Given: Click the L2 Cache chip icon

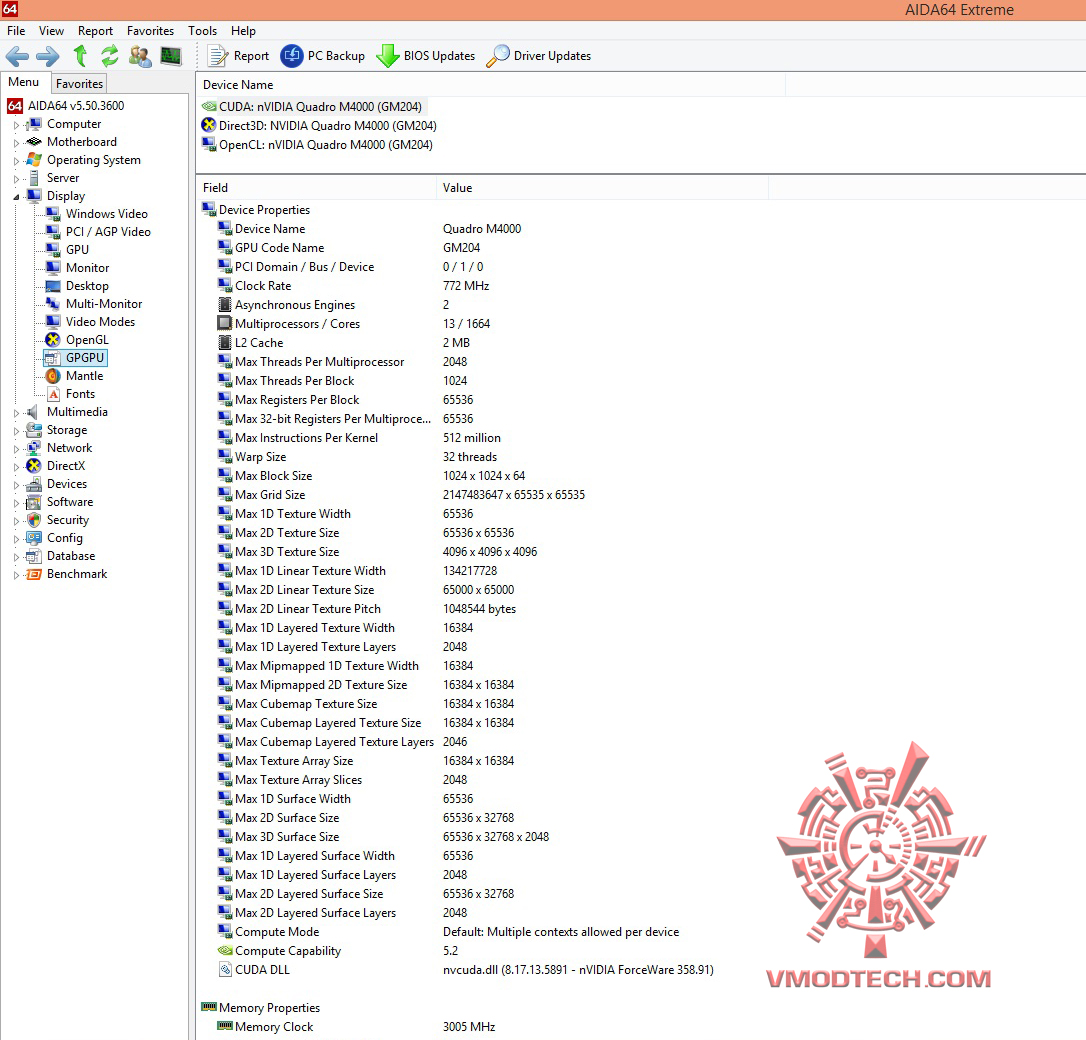Looking at the screenshot, I should pyautogui.click(x=224, y=343).
